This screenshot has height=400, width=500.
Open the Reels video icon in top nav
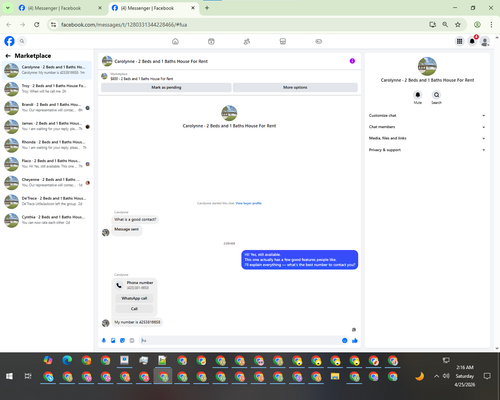coord(211,41)
